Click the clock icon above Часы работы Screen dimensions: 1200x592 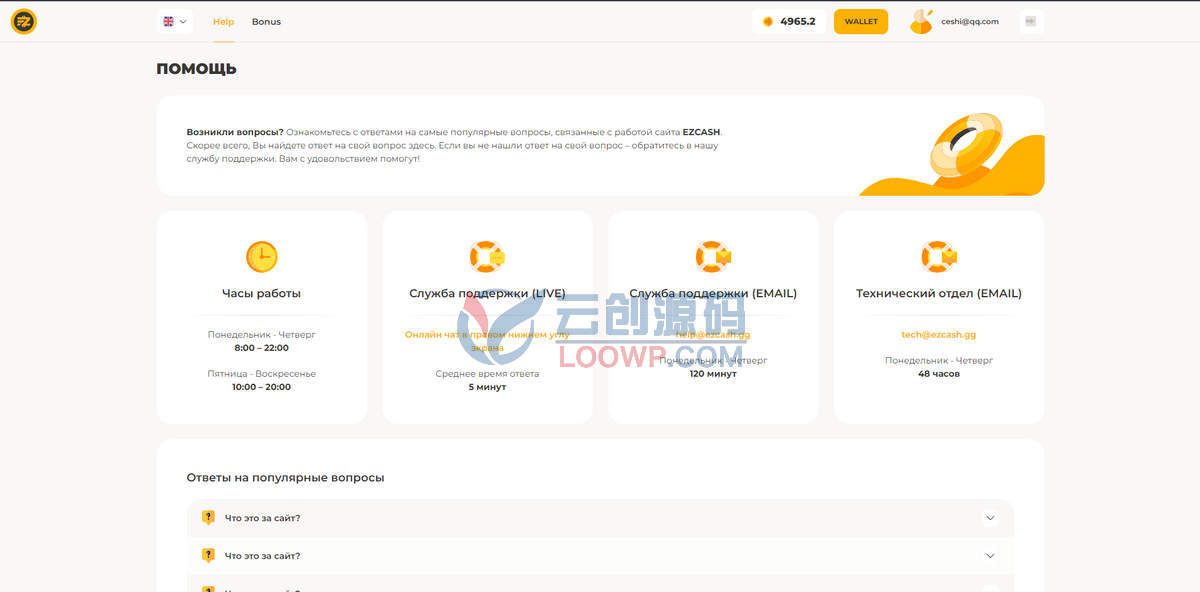point(262,257)
